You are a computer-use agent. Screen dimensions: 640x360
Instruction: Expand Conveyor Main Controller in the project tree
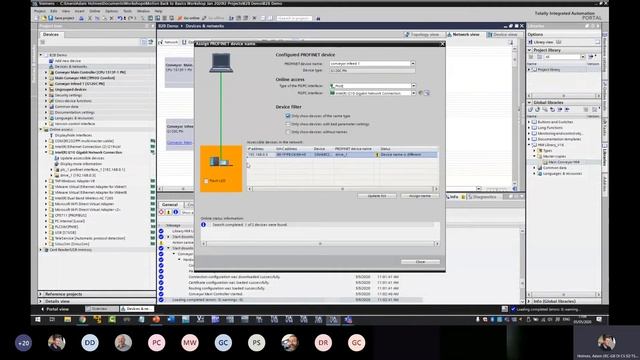pyautogui.click(x=46, y=72)
